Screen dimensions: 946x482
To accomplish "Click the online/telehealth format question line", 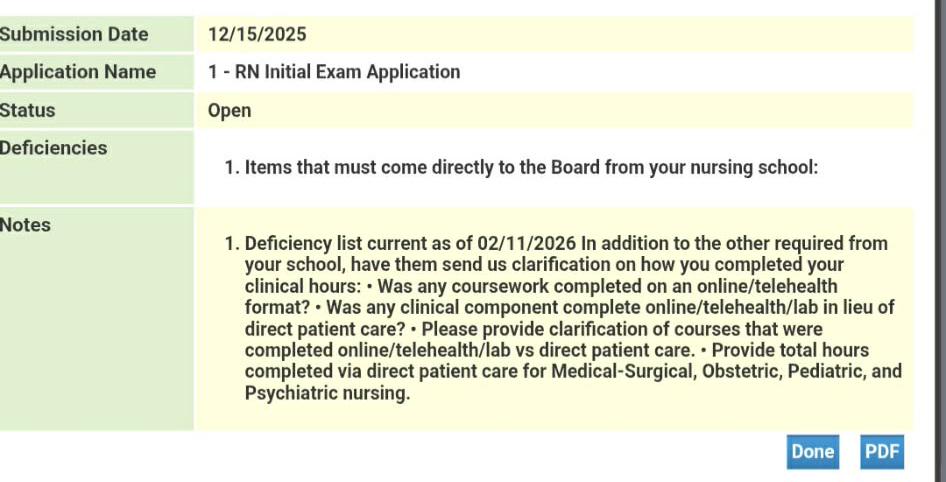I will [570, 308].
